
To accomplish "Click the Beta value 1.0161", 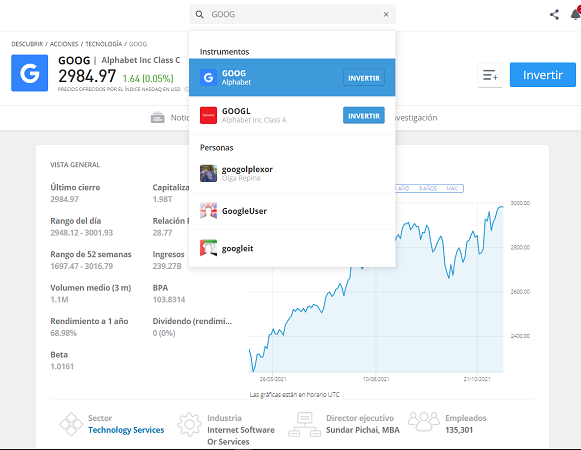I will tap(62, 366).
